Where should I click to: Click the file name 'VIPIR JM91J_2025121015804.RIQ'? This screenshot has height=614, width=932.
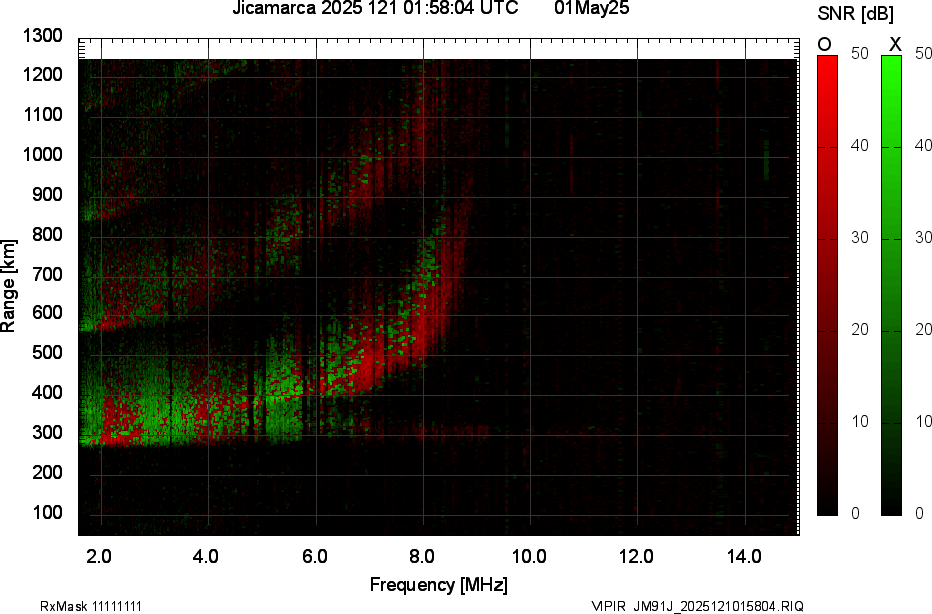tap(698, 606)
